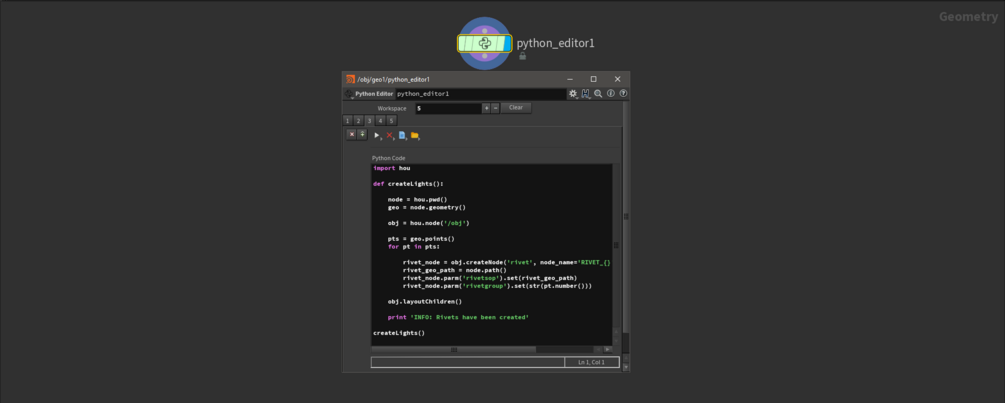Click the blue H presets icon

point(586,94)
